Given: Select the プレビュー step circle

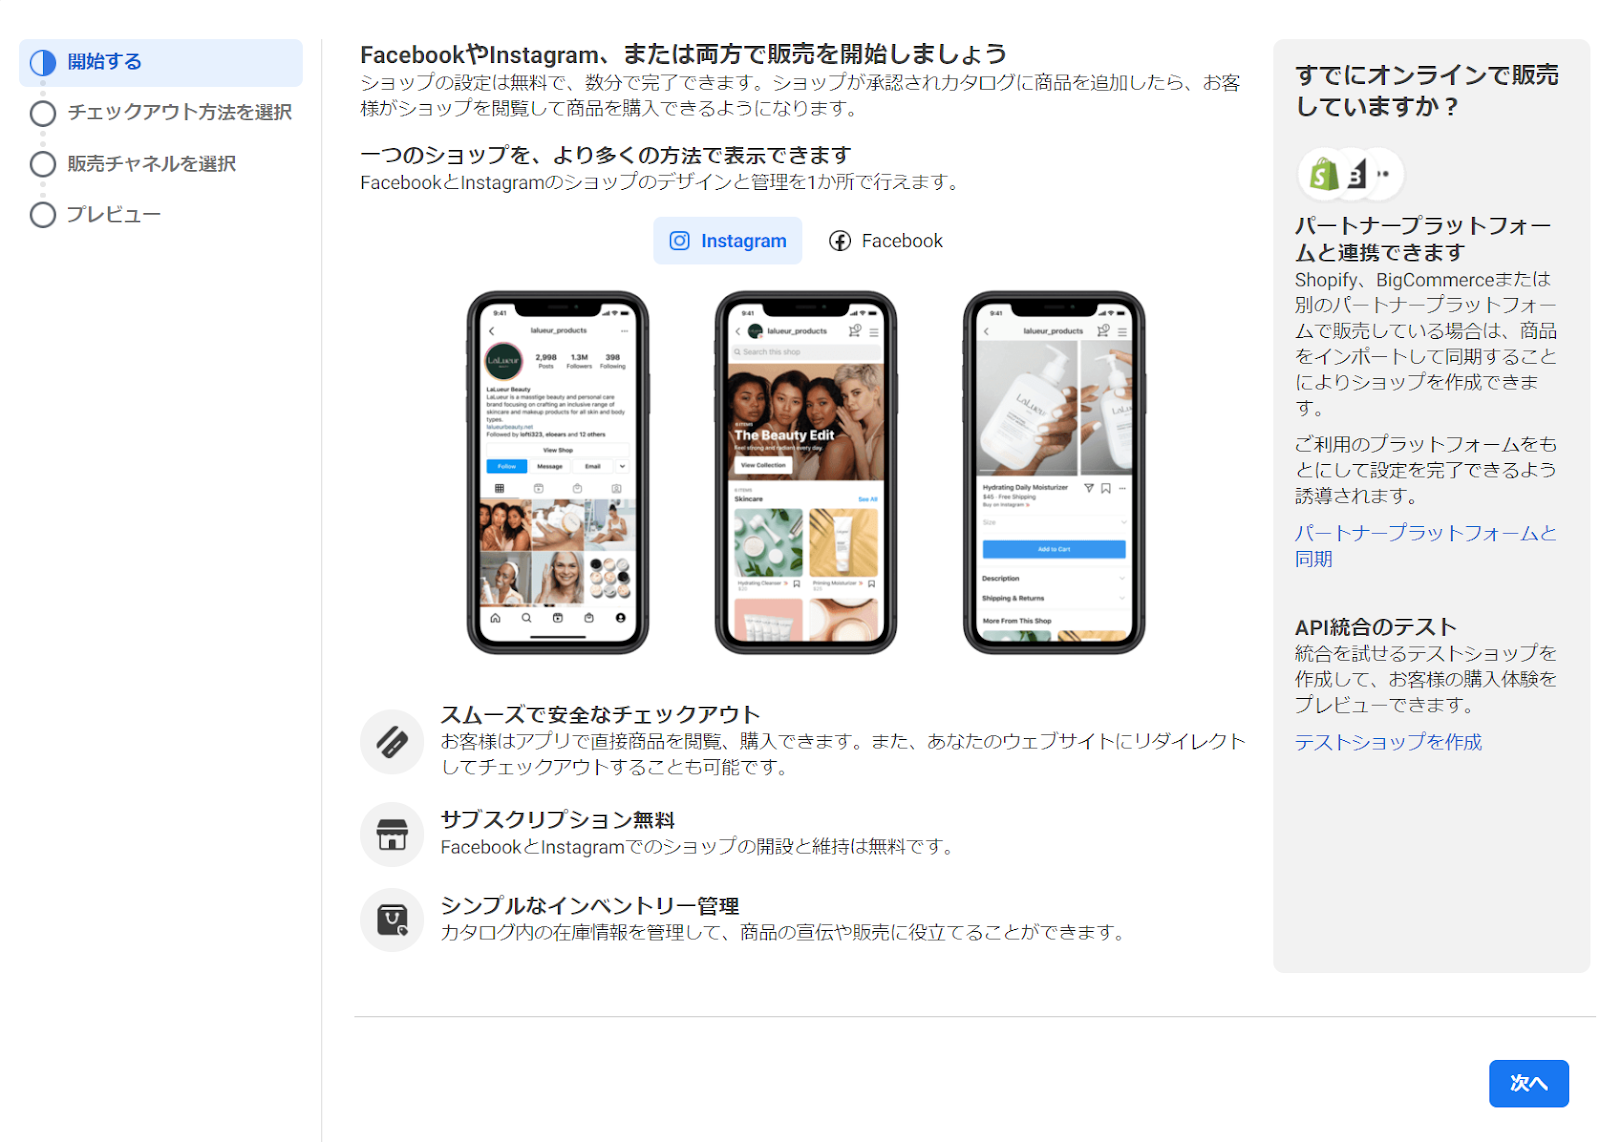Looking at the screenshot, I should pyautogui.click(x=43, y=215).
